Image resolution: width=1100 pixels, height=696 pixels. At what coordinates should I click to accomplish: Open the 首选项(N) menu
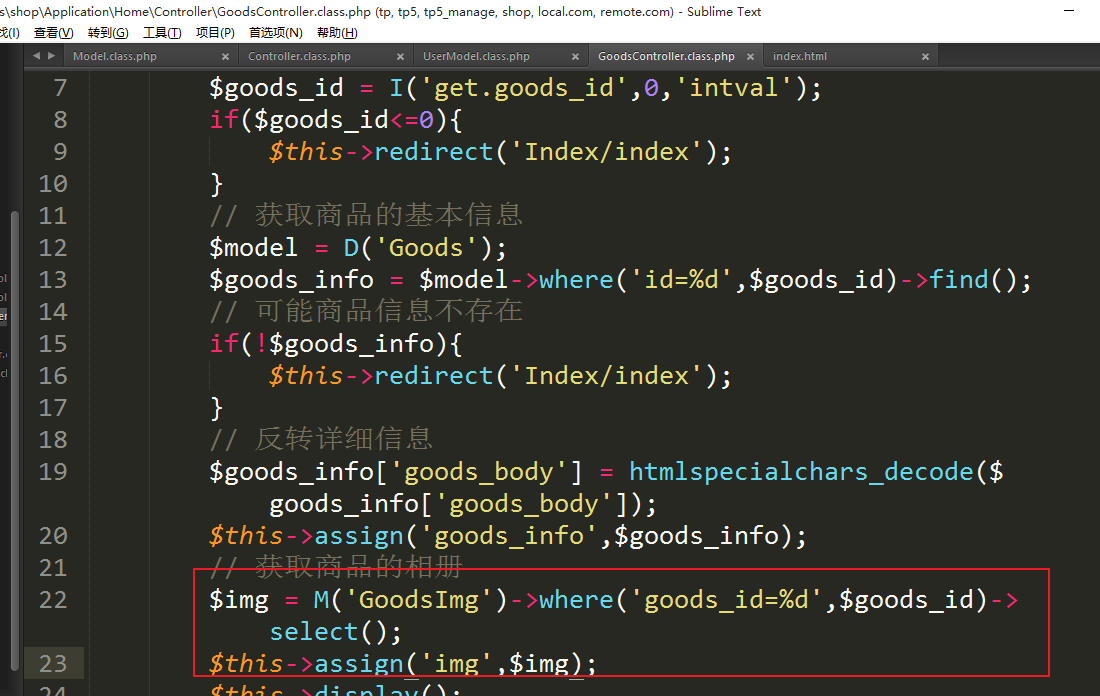tap(275, 33)
